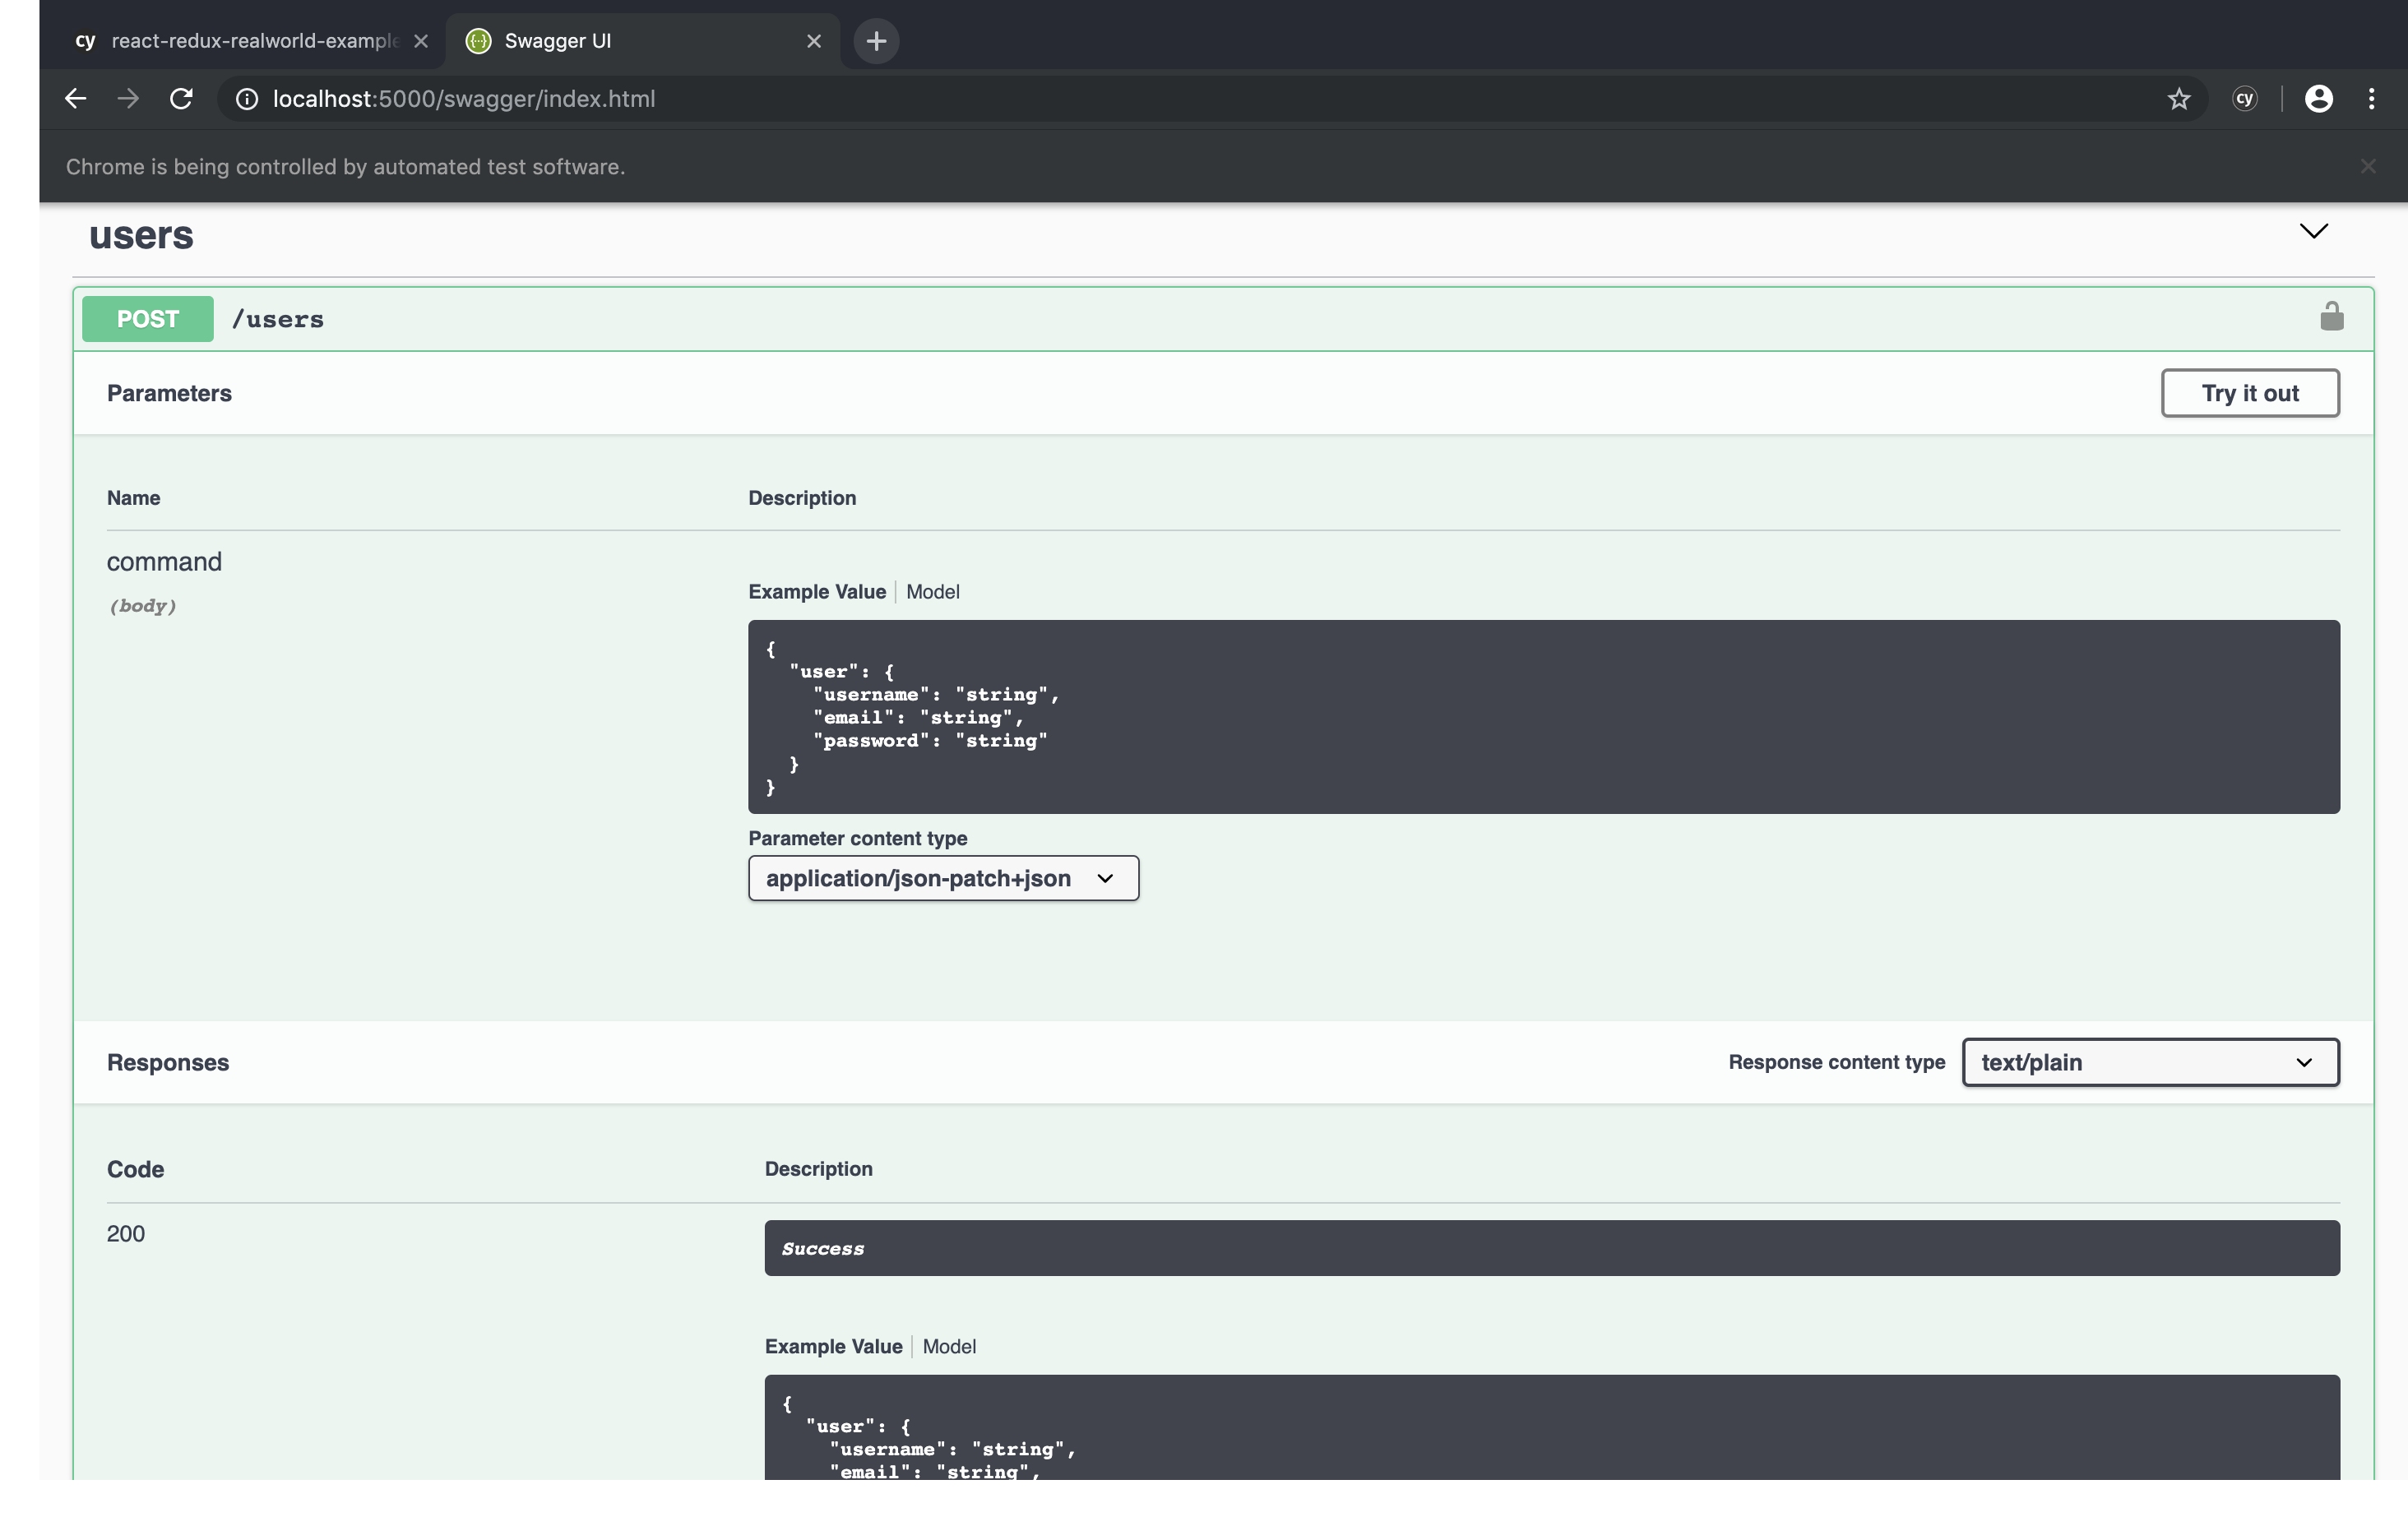Collapse the POST /users operation
Screen dimensions: 2408x1526
point(1223,319)
